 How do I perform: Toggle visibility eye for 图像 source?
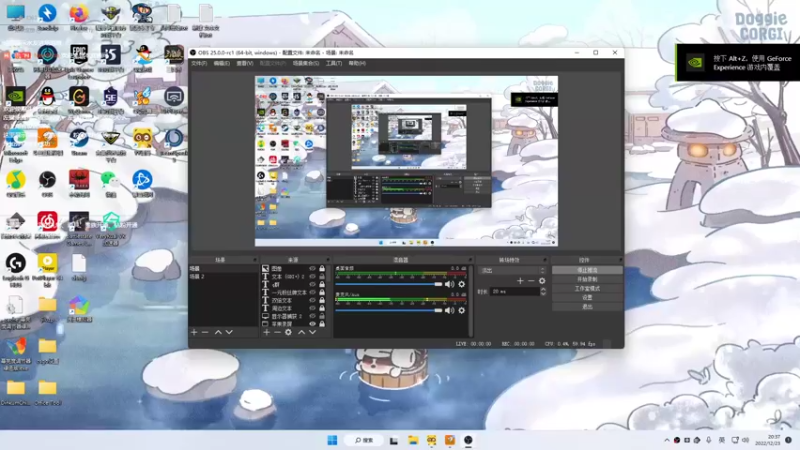tap(312, 268)
